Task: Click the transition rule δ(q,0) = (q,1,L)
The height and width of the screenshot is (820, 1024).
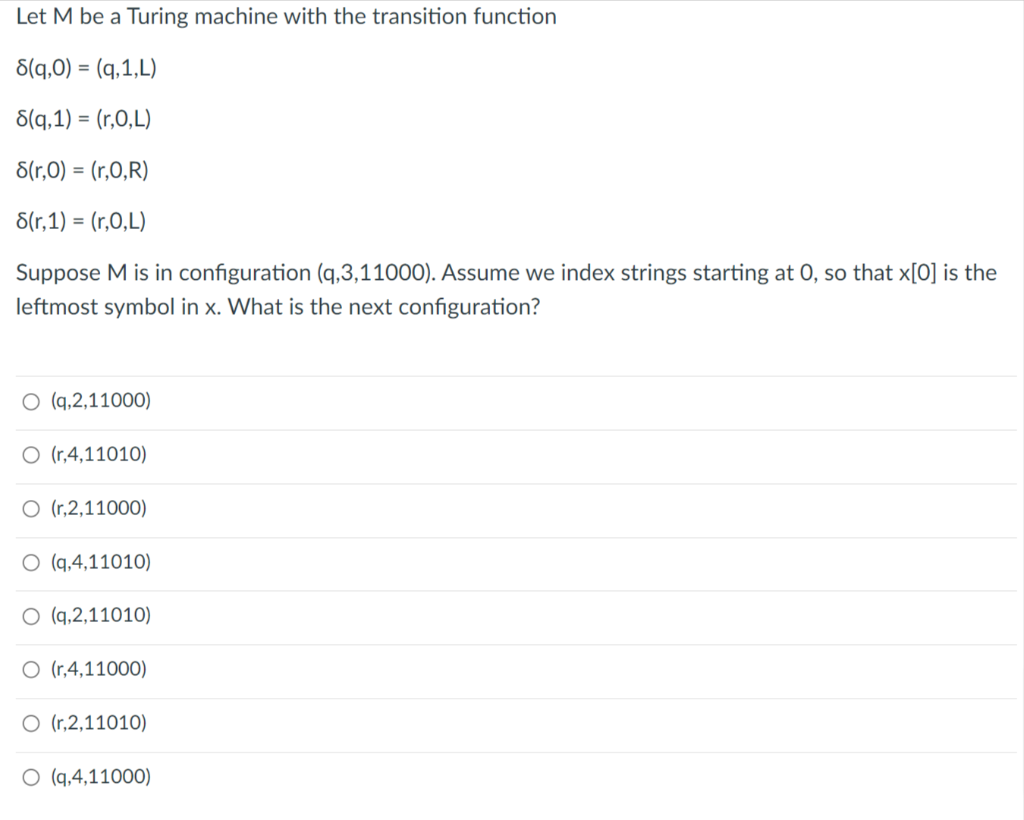Action: click(86, 68)
